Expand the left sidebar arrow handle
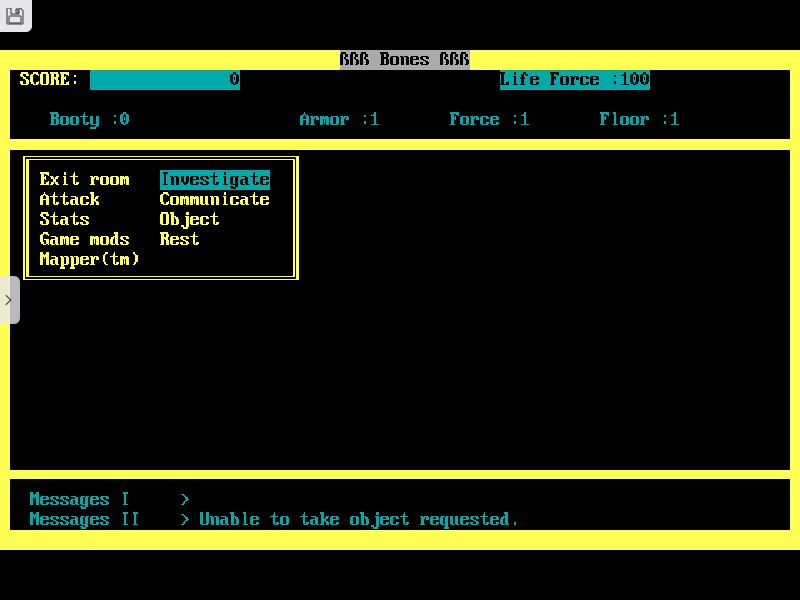This screenshot has width=800, height=600. point(9,300)
